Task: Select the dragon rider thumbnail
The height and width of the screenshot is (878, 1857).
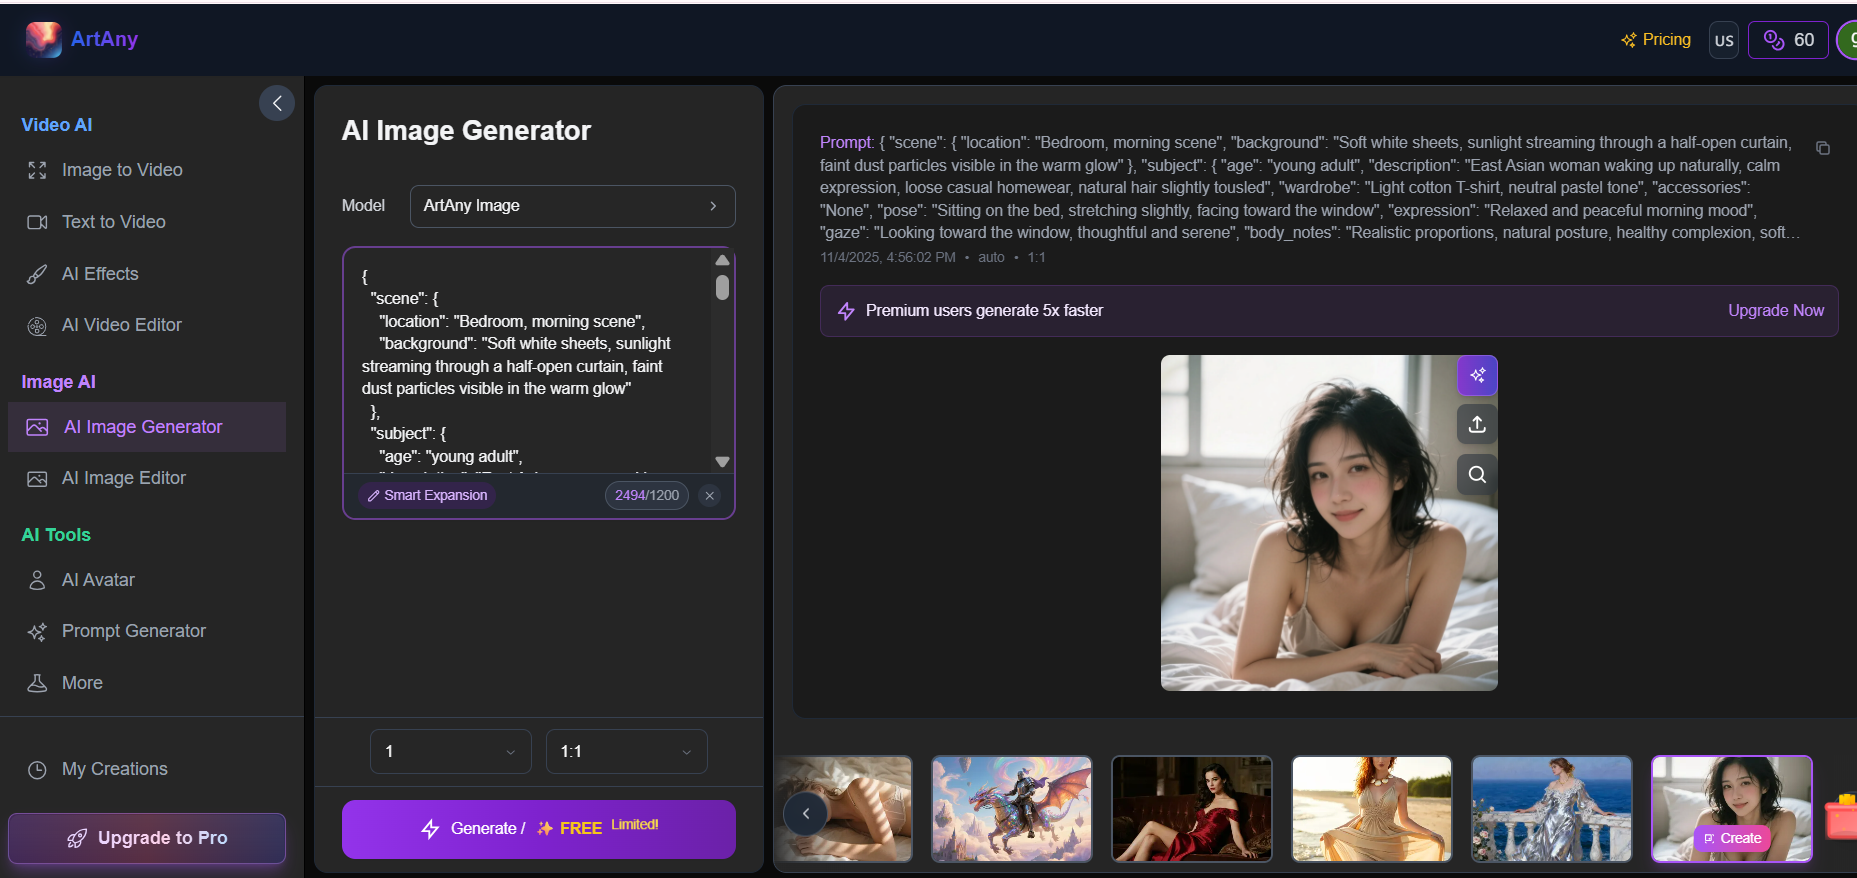Action: pos(1011,808)
